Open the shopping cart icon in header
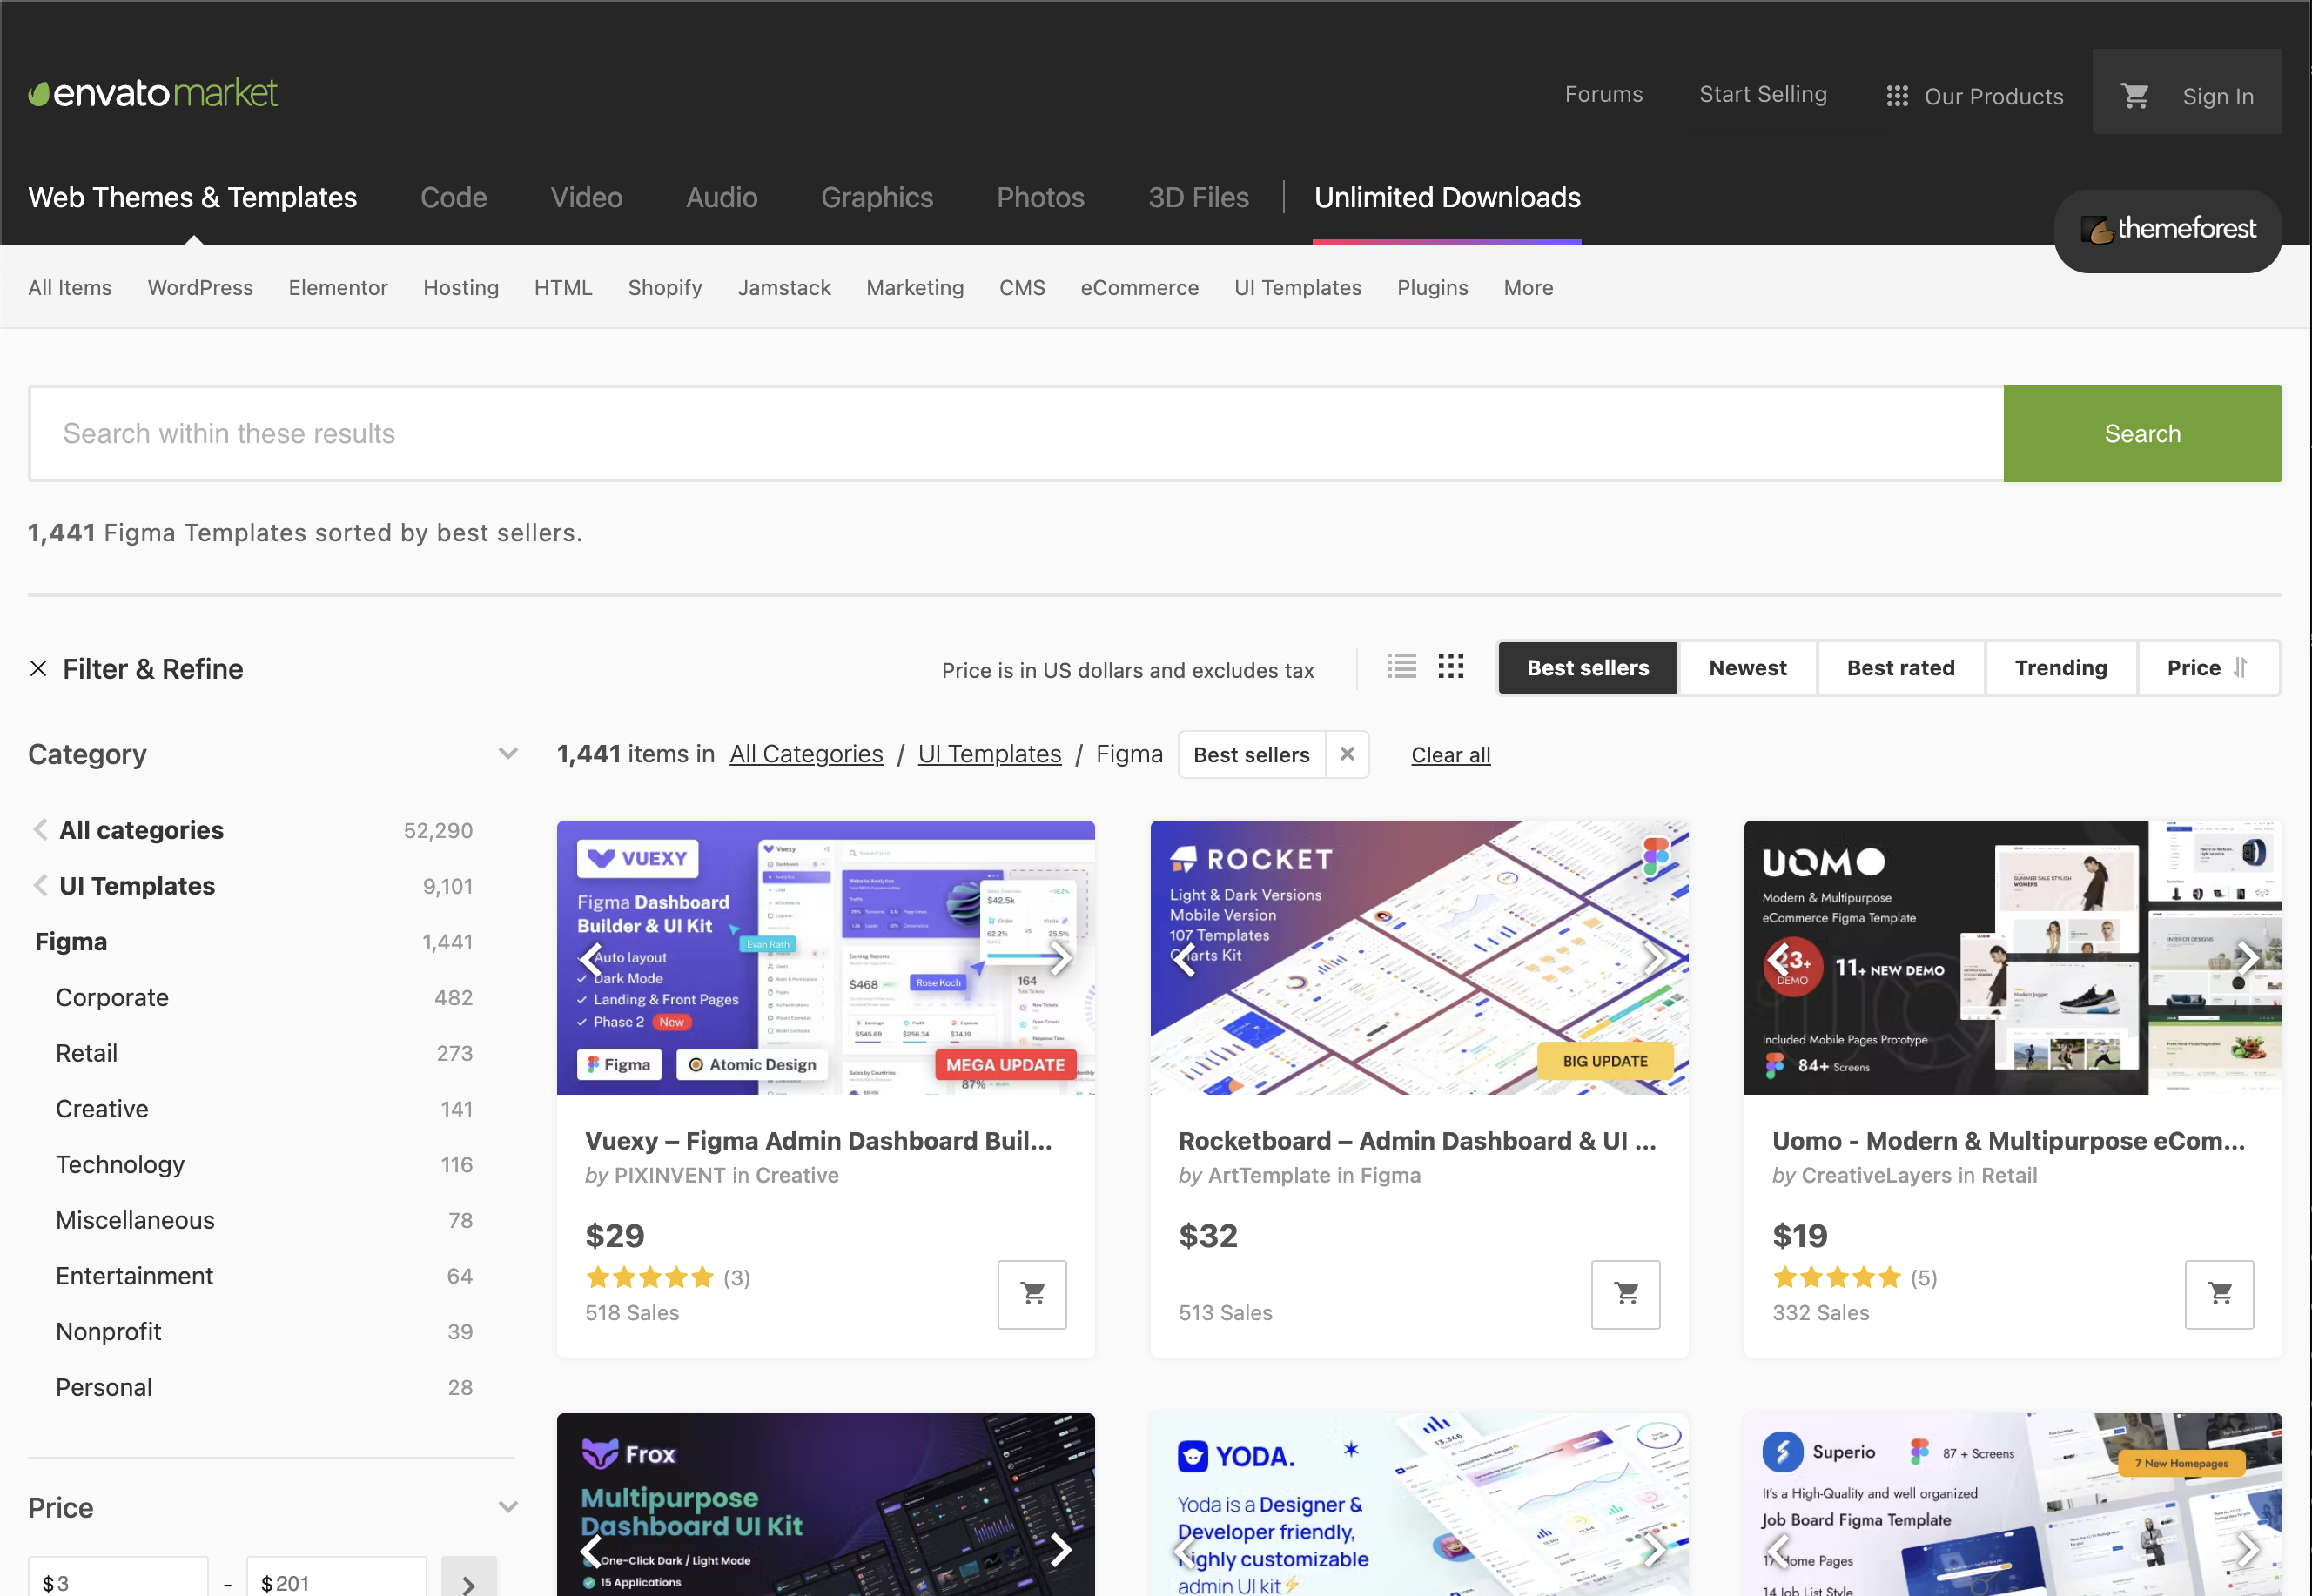This screenshot has width=2312, height=1596. [2135, 95]
